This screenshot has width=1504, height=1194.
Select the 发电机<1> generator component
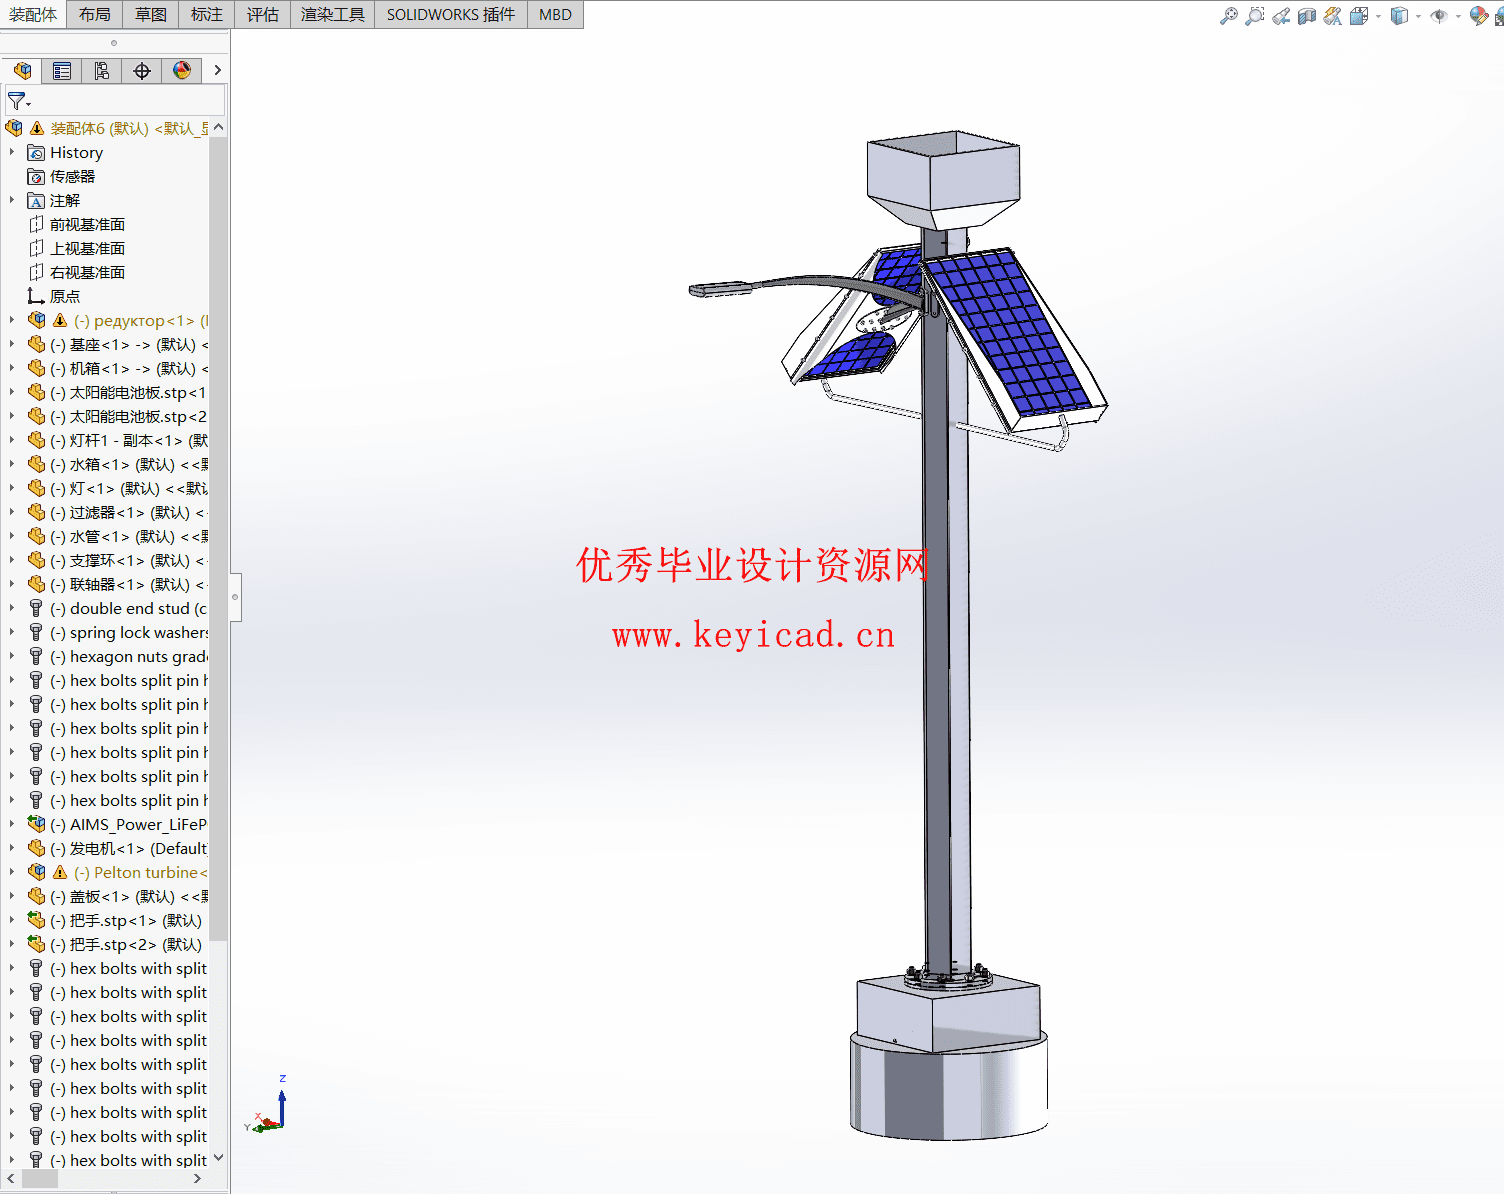[x=128, y=848]
